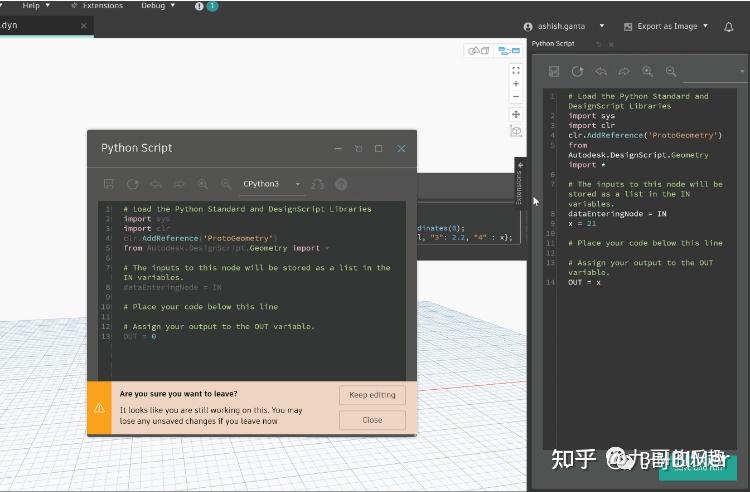Open the notifications bell
This screenshot has width=750, height=492.
(728, 27)
